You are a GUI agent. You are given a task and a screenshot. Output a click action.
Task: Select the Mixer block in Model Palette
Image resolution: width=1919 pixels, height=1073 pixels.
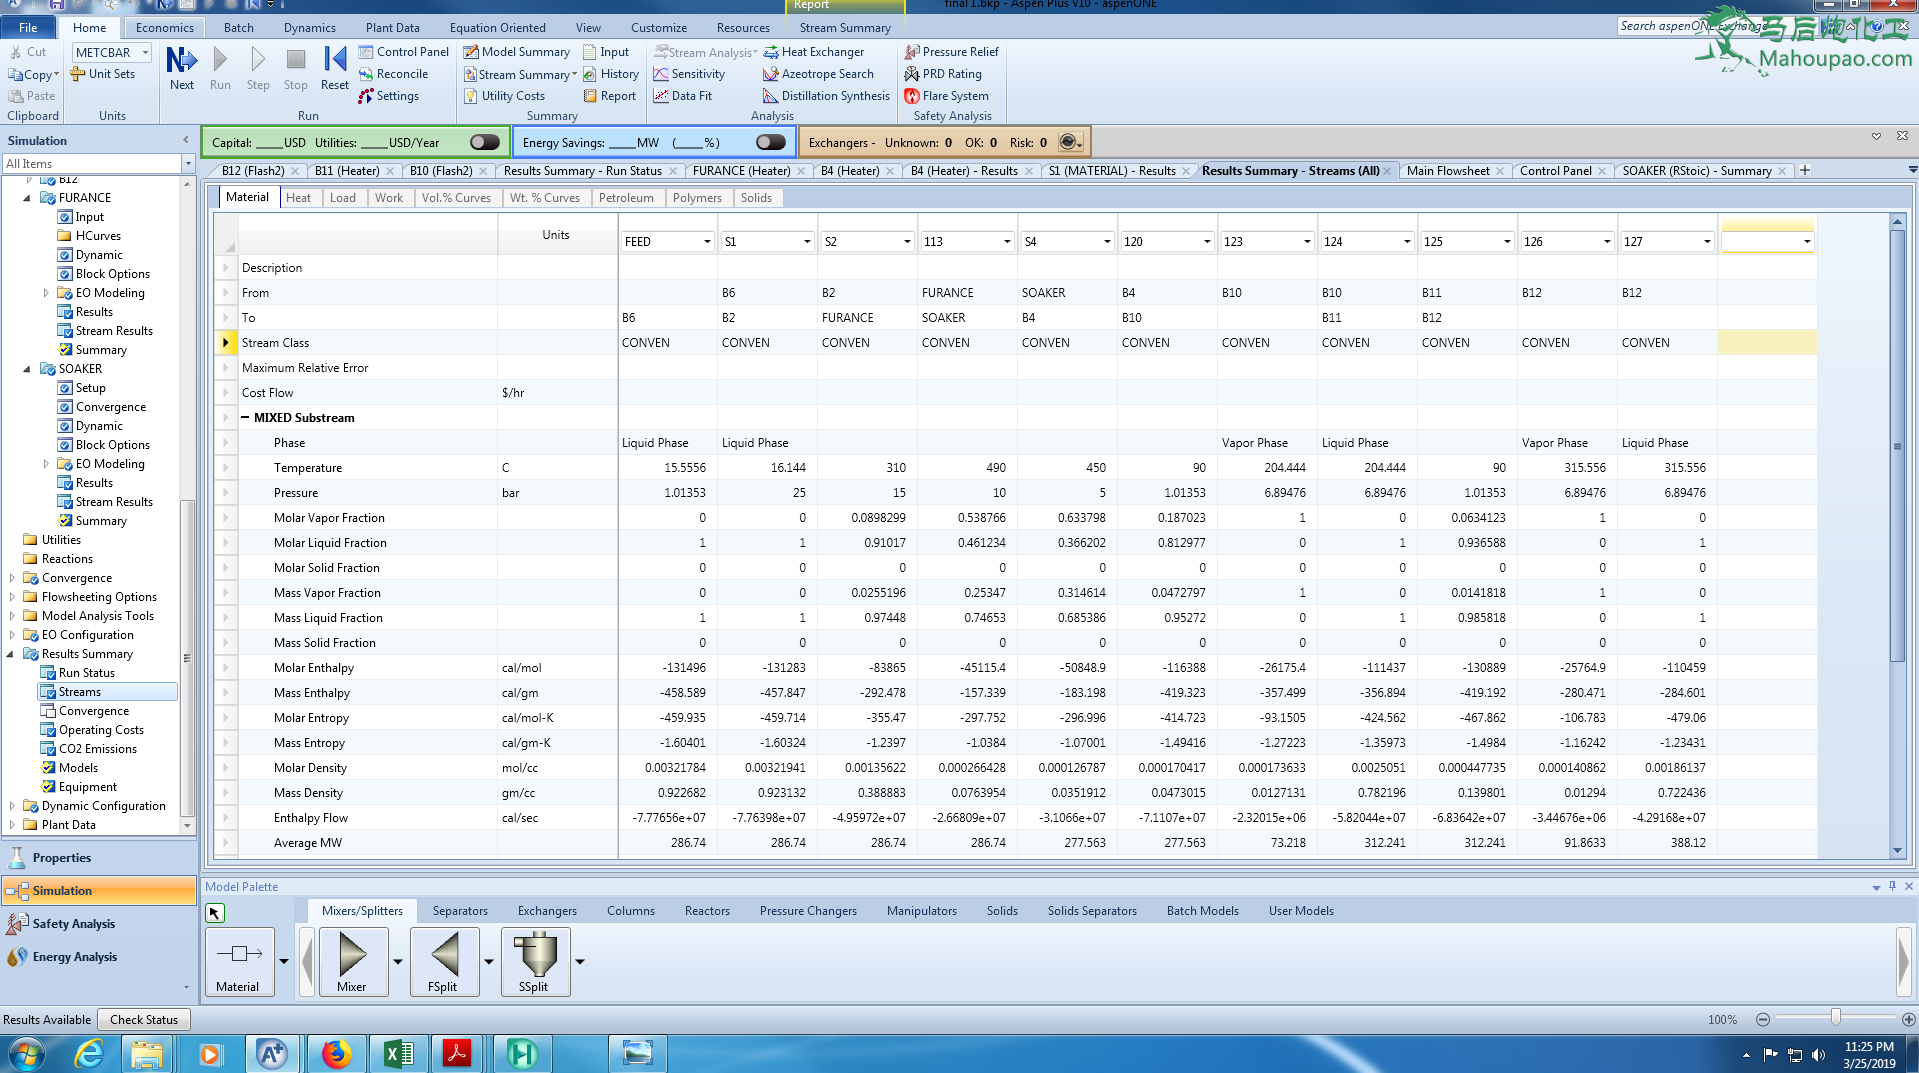(x=352, y=962)
